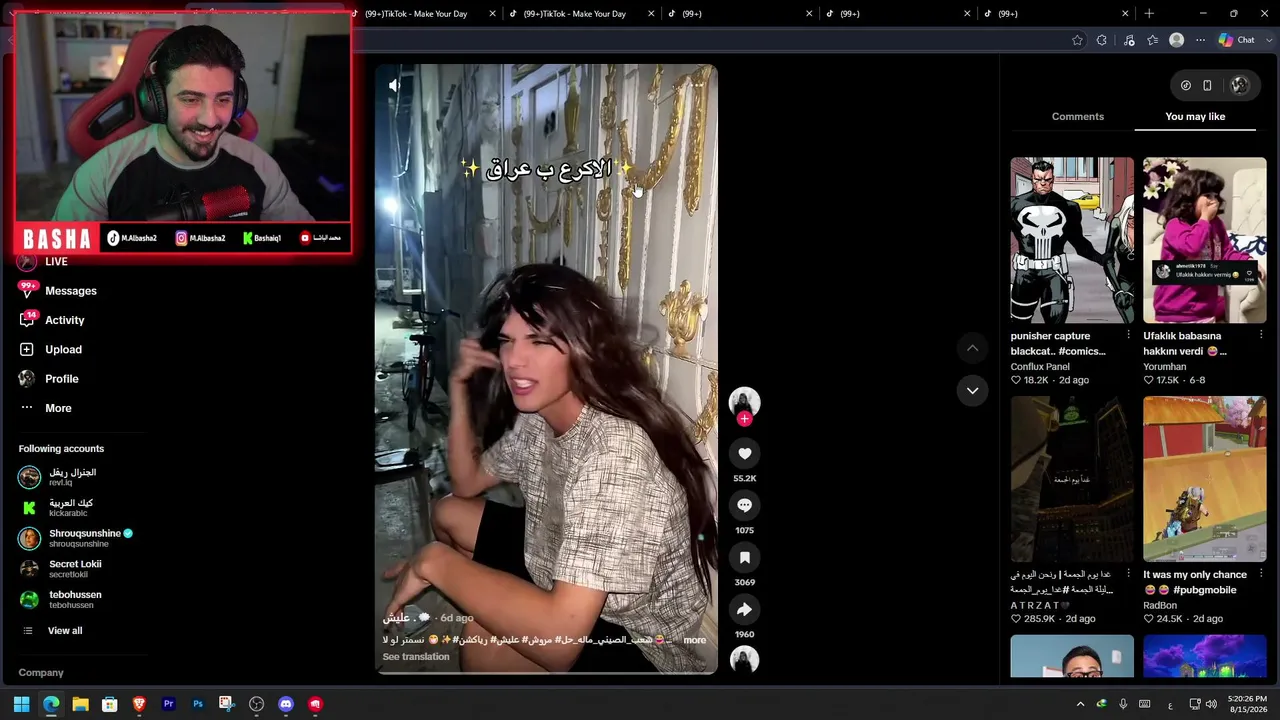The width and height of the screenshot is (1280, 720).
Task: Save the video with the bookmark icon
Action: pos(744,557)
